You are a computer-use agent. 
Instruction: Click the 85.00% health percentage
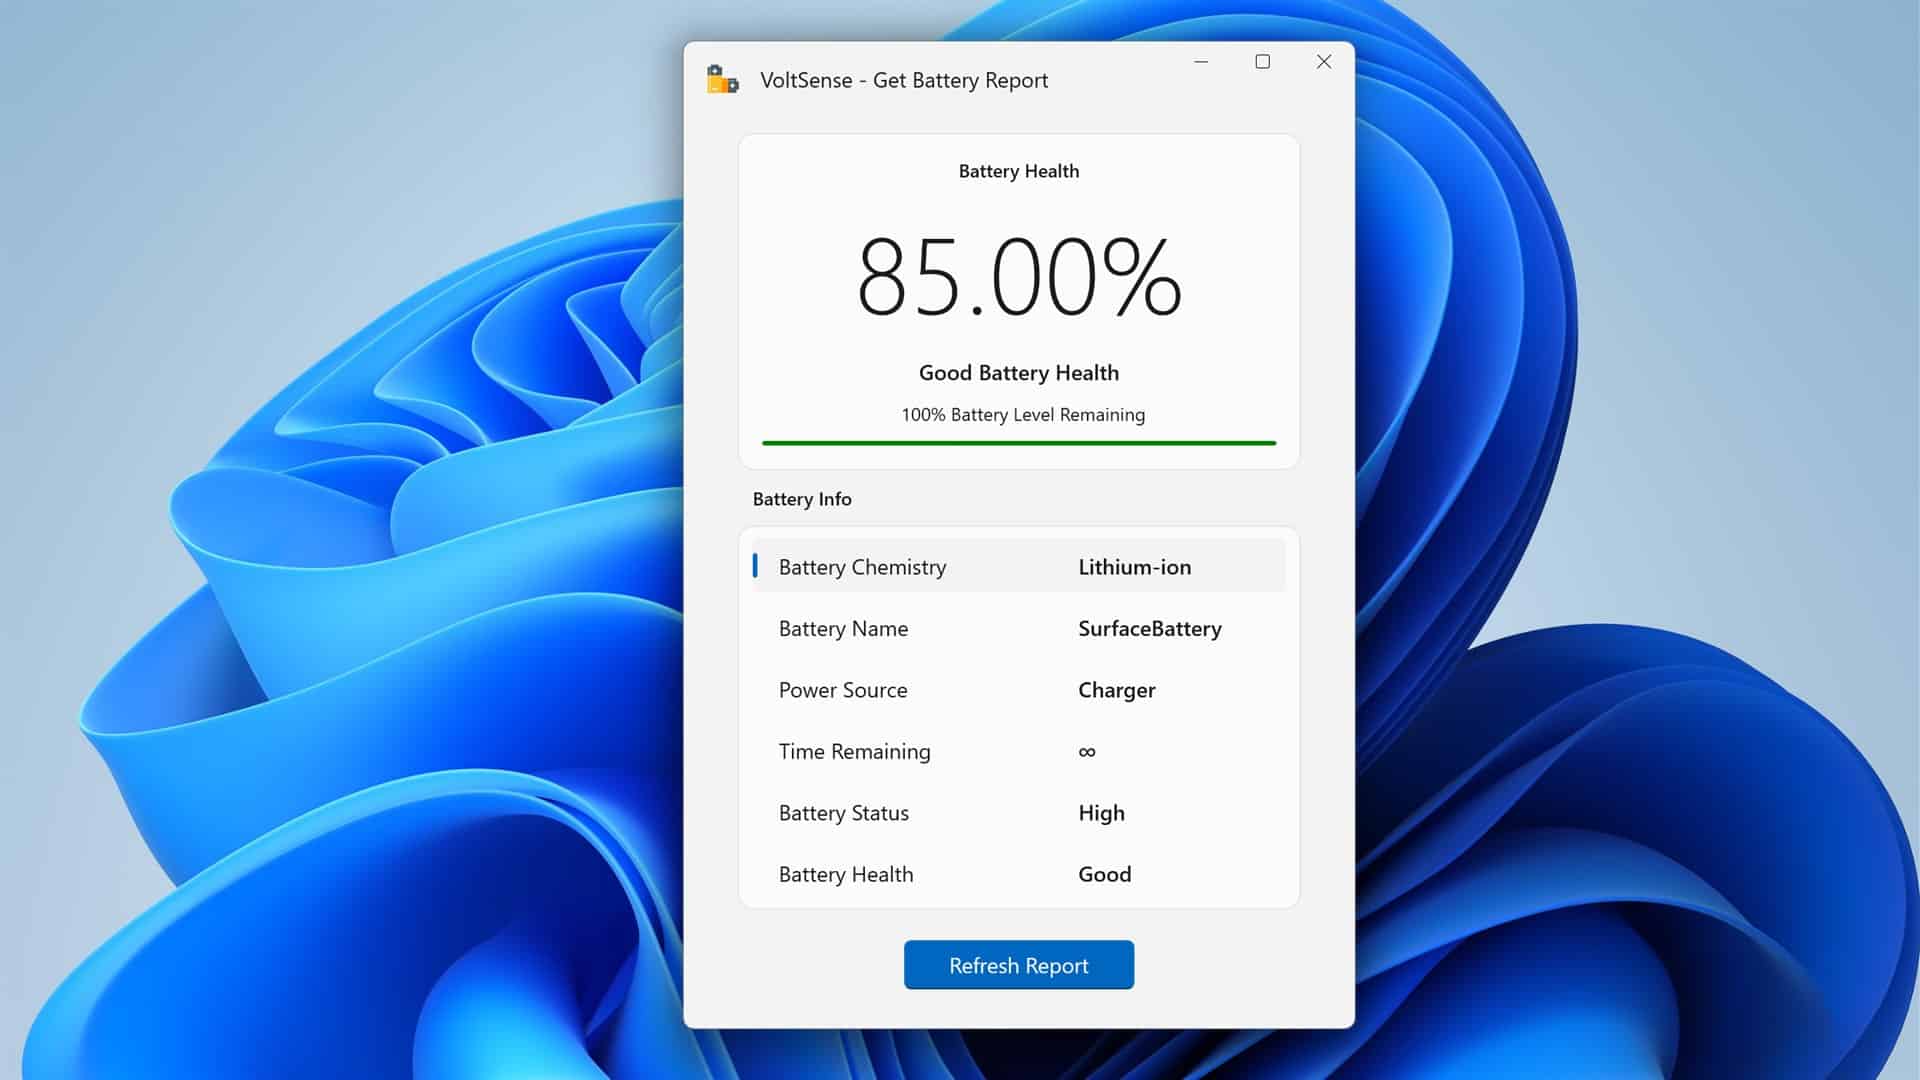(1018, 278)
